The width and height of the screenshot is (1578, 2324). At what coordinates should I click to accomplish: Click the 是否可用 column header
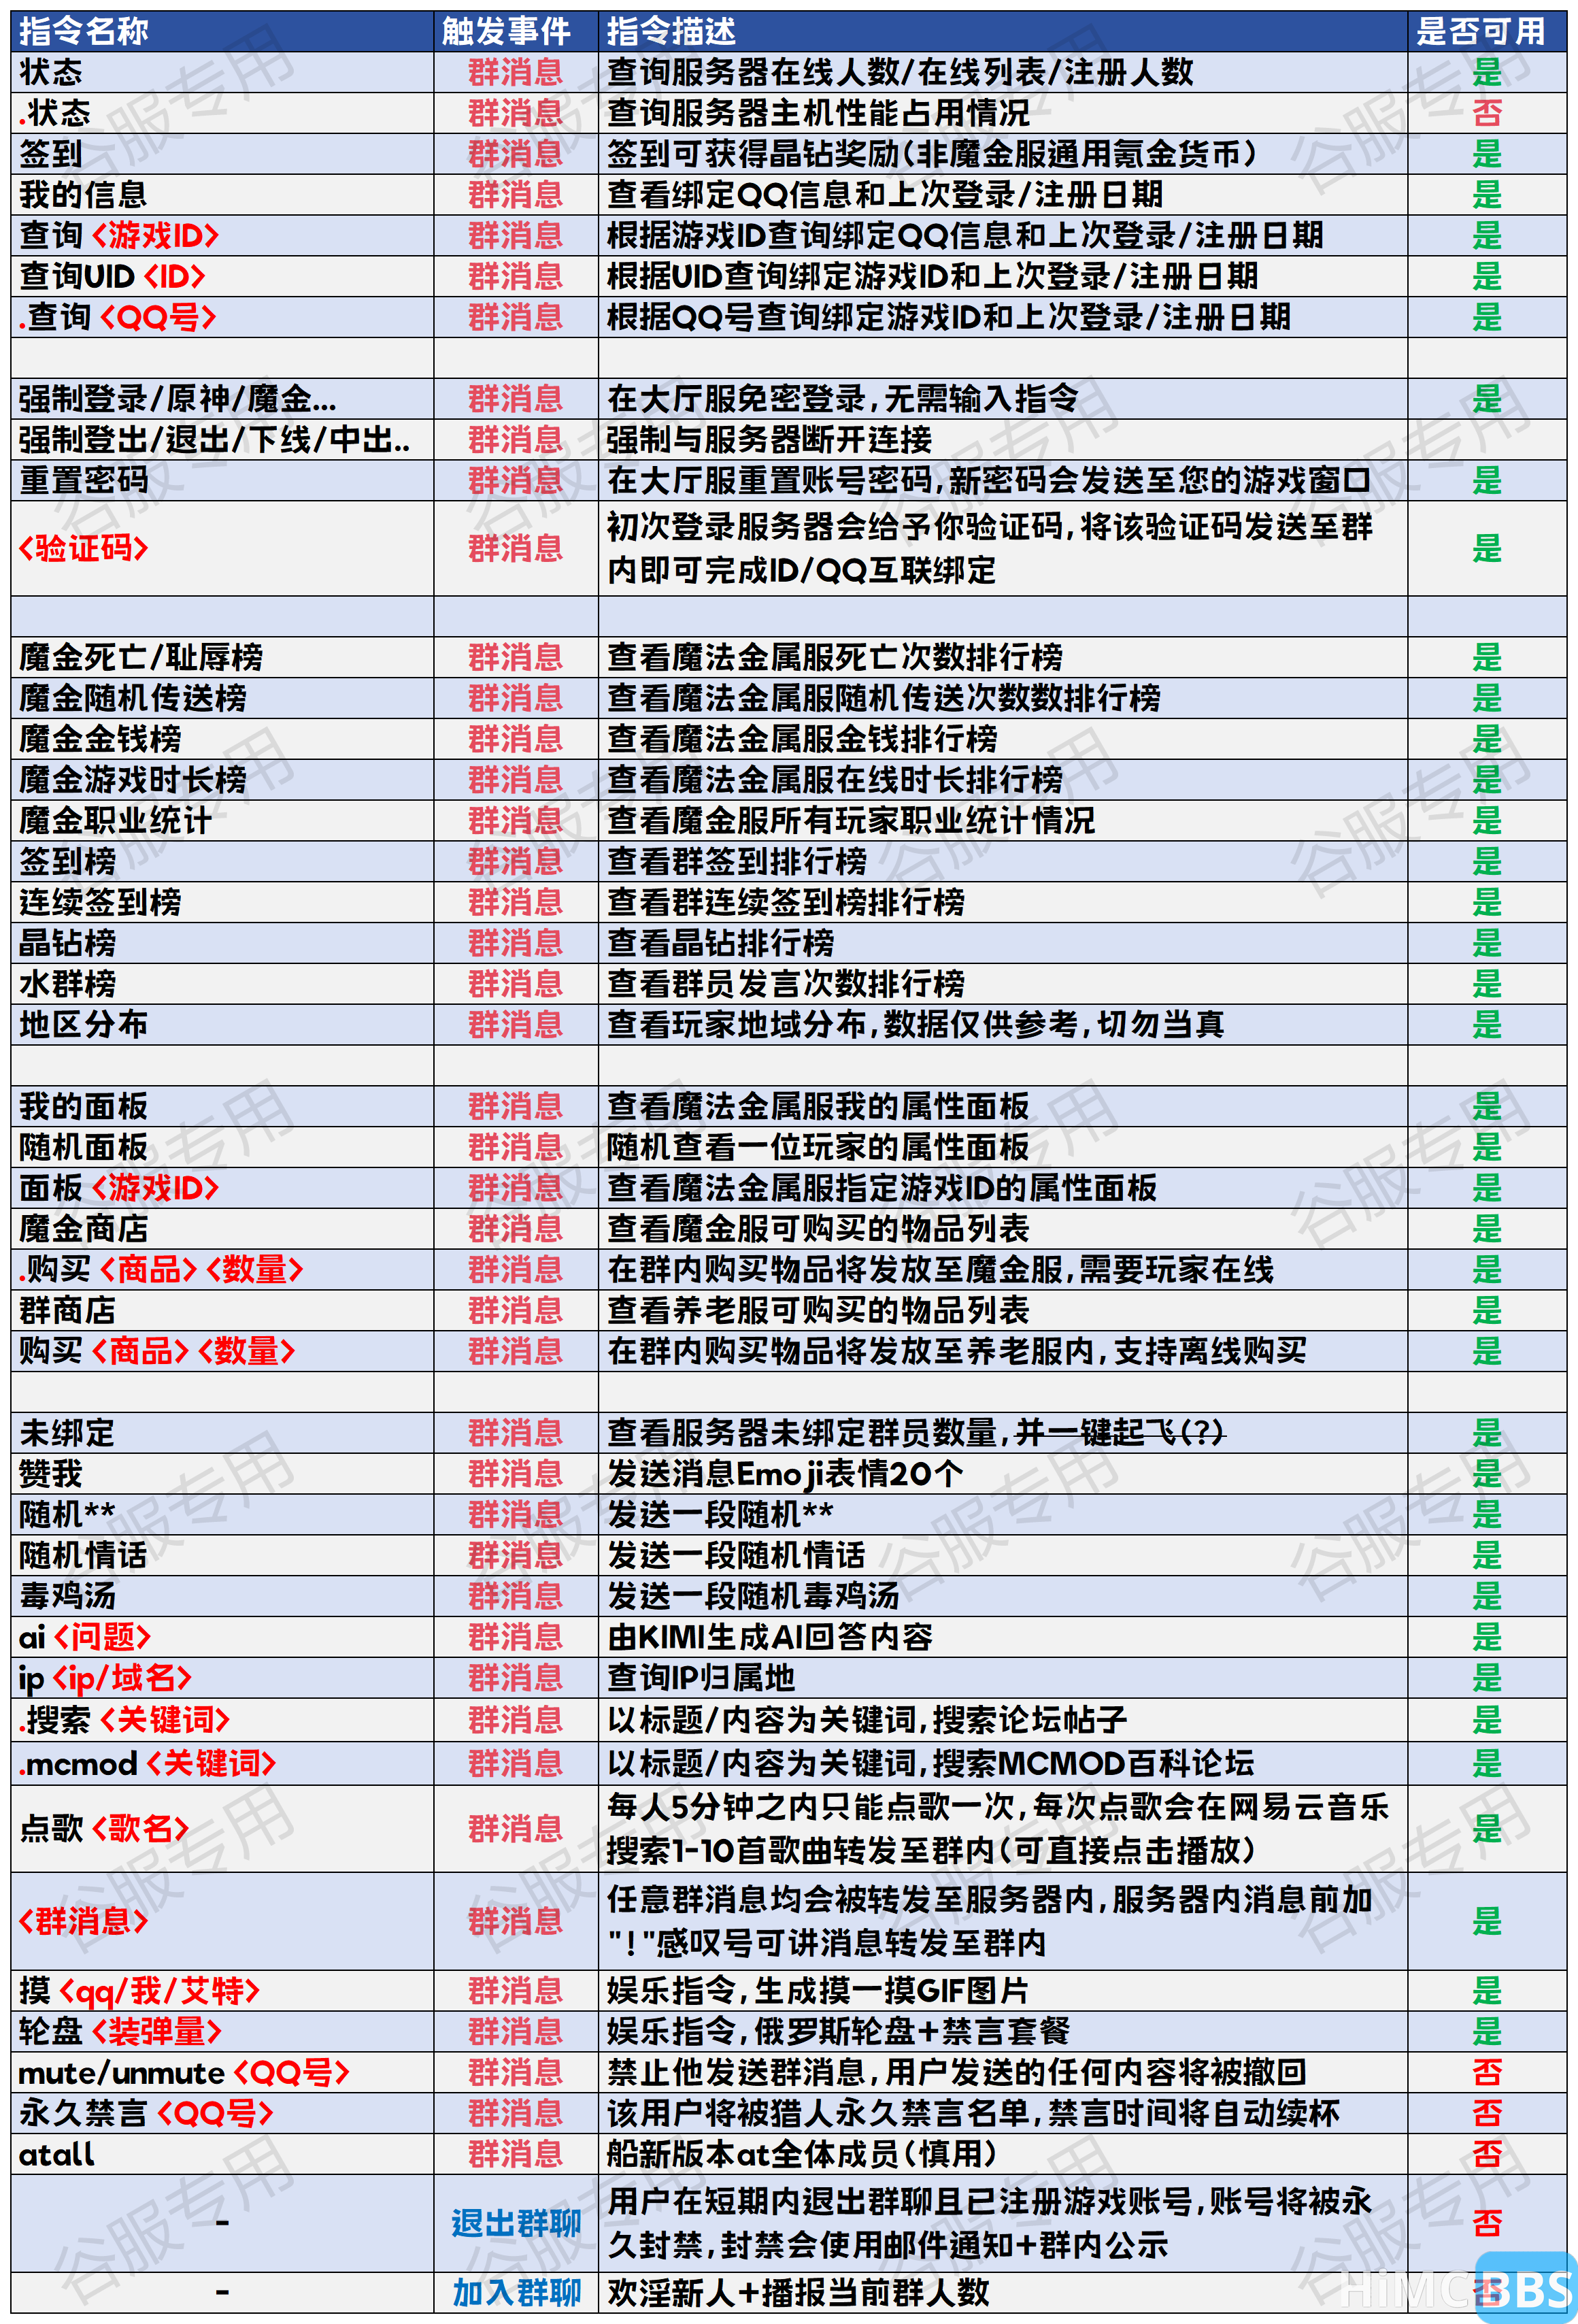(x=1487, y=31)
